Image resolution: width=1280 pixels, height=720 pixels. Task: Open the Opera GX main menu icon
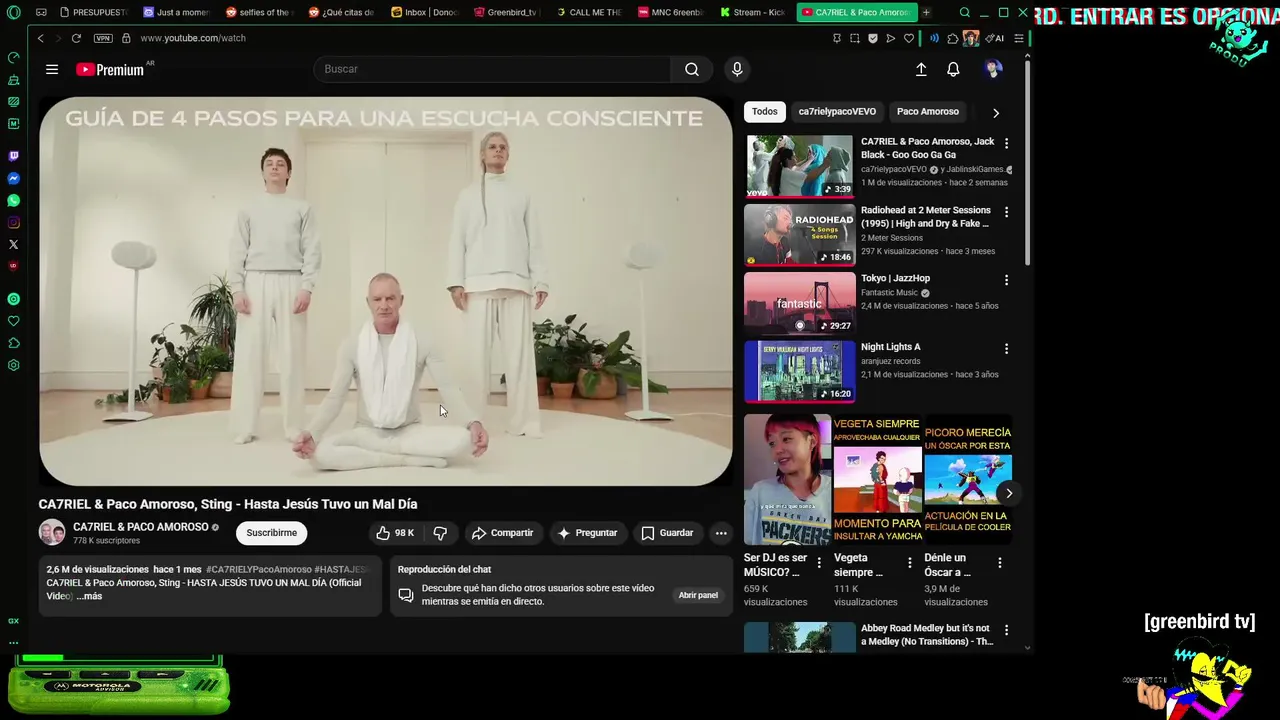pyautogui.click(x=13, y=13)
